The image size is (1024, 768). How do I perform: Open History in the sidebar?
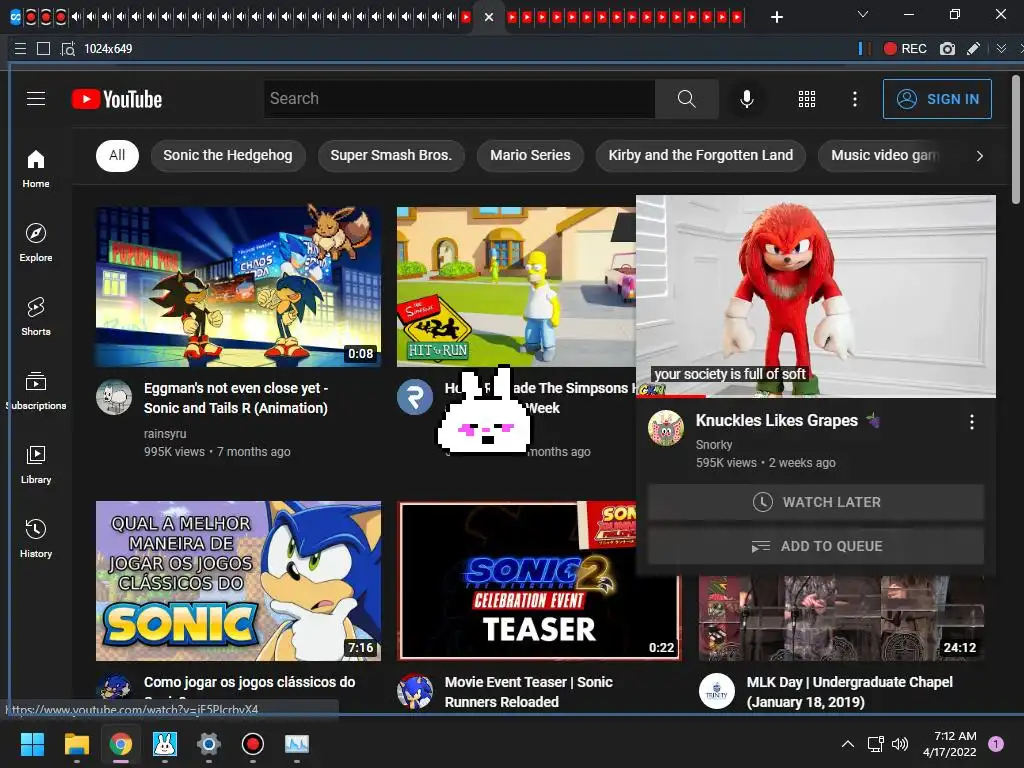pyautogui.click(x=36, y=538)
